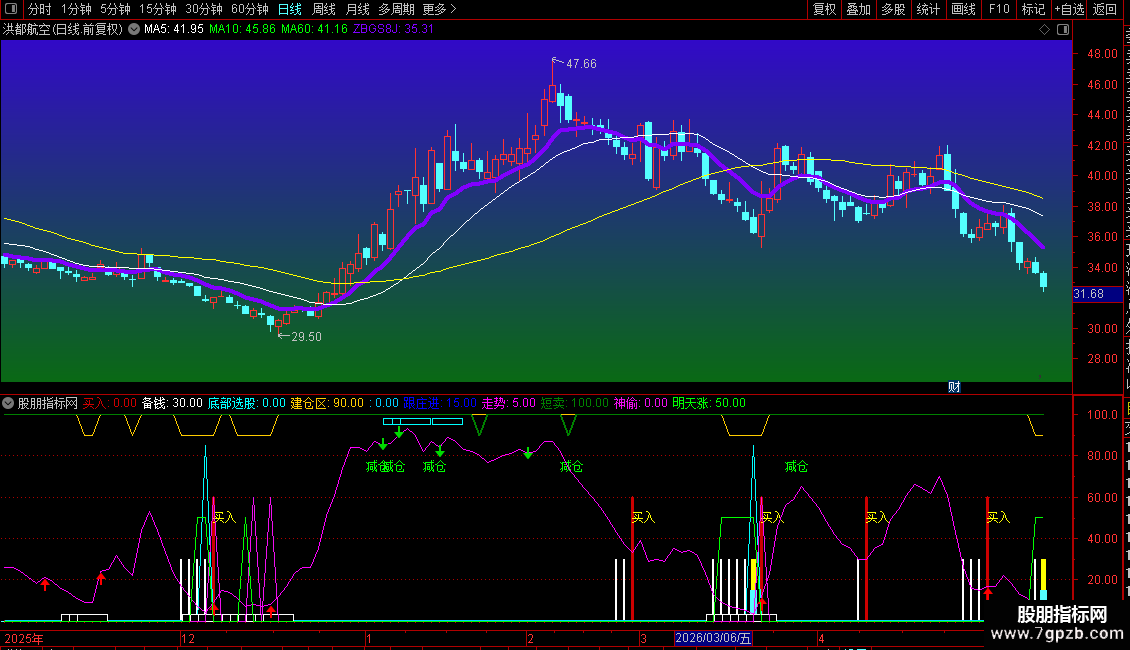1130x650 pixels.
Task: Toggle the right side panel icon
Action: 1063,29
